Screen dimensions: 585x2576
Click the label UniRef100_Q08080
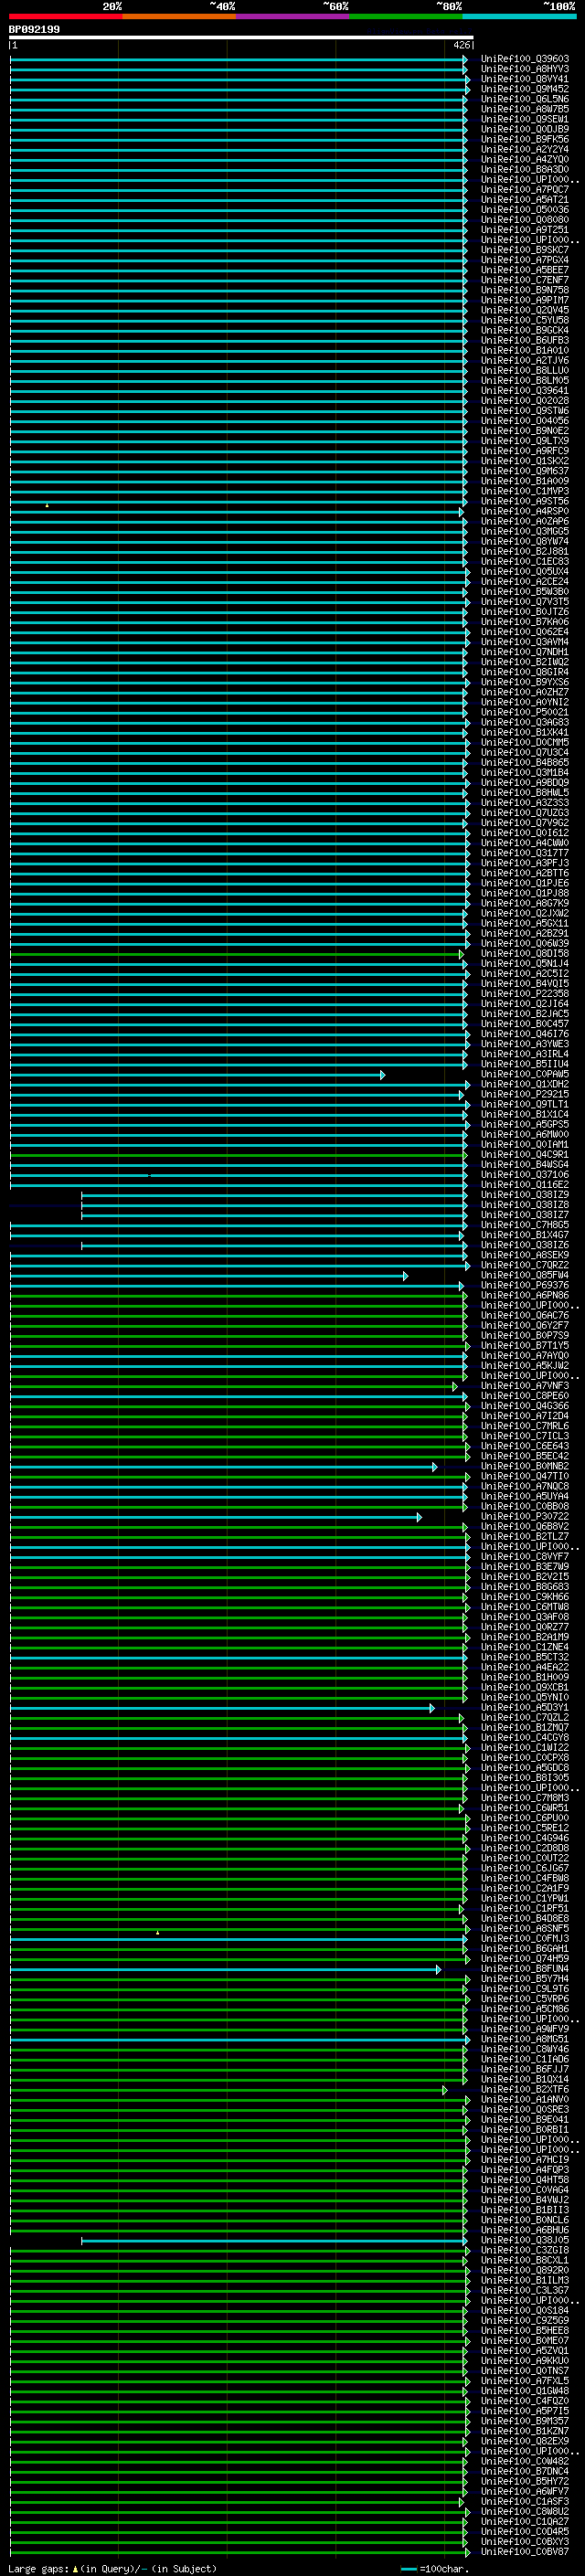(525, 219)
